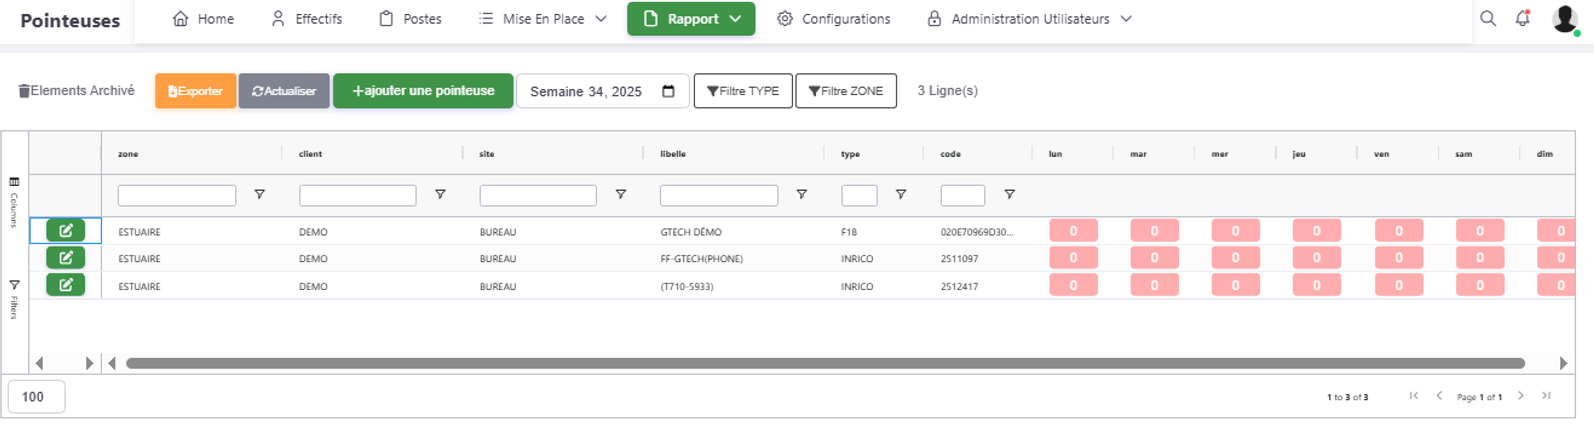Click the horizontal table scrollbar

click(x=824, y=363)
